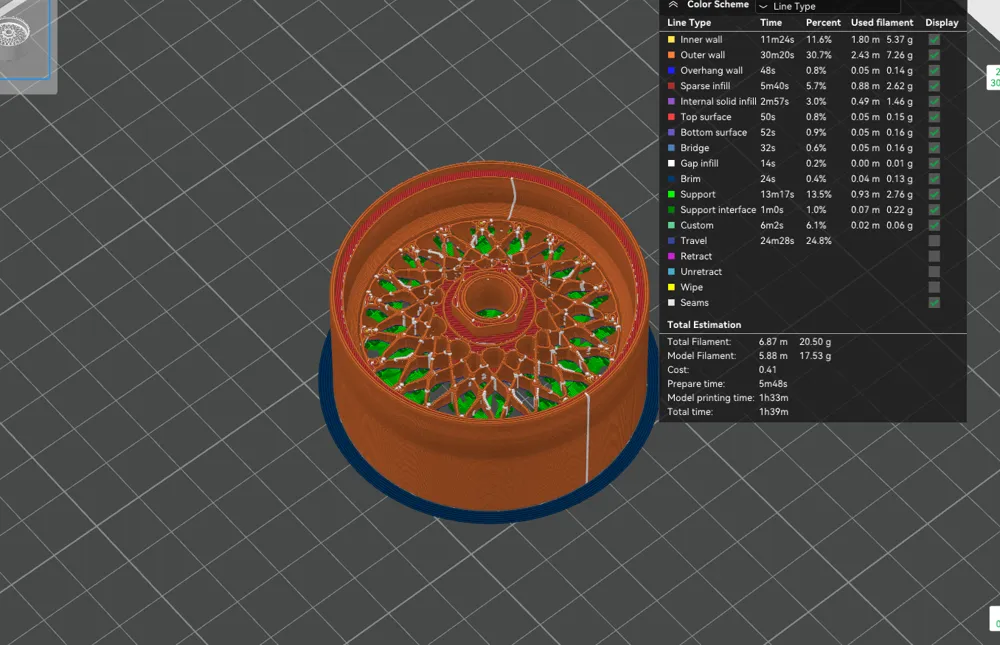The image size is (1000, 645).
Task: Enable Travel display checkbox
Action: point(934,241)
